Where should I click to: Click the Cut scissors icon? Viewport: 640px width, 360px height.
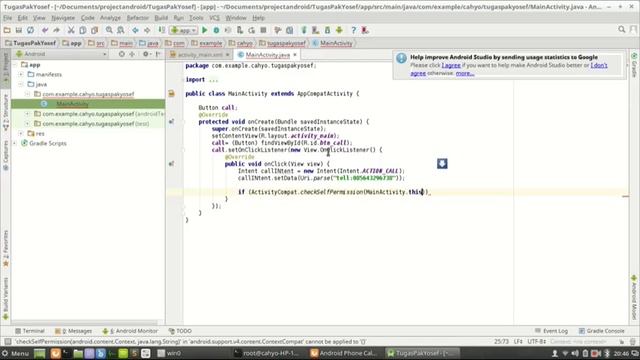[x=71, y=30]
